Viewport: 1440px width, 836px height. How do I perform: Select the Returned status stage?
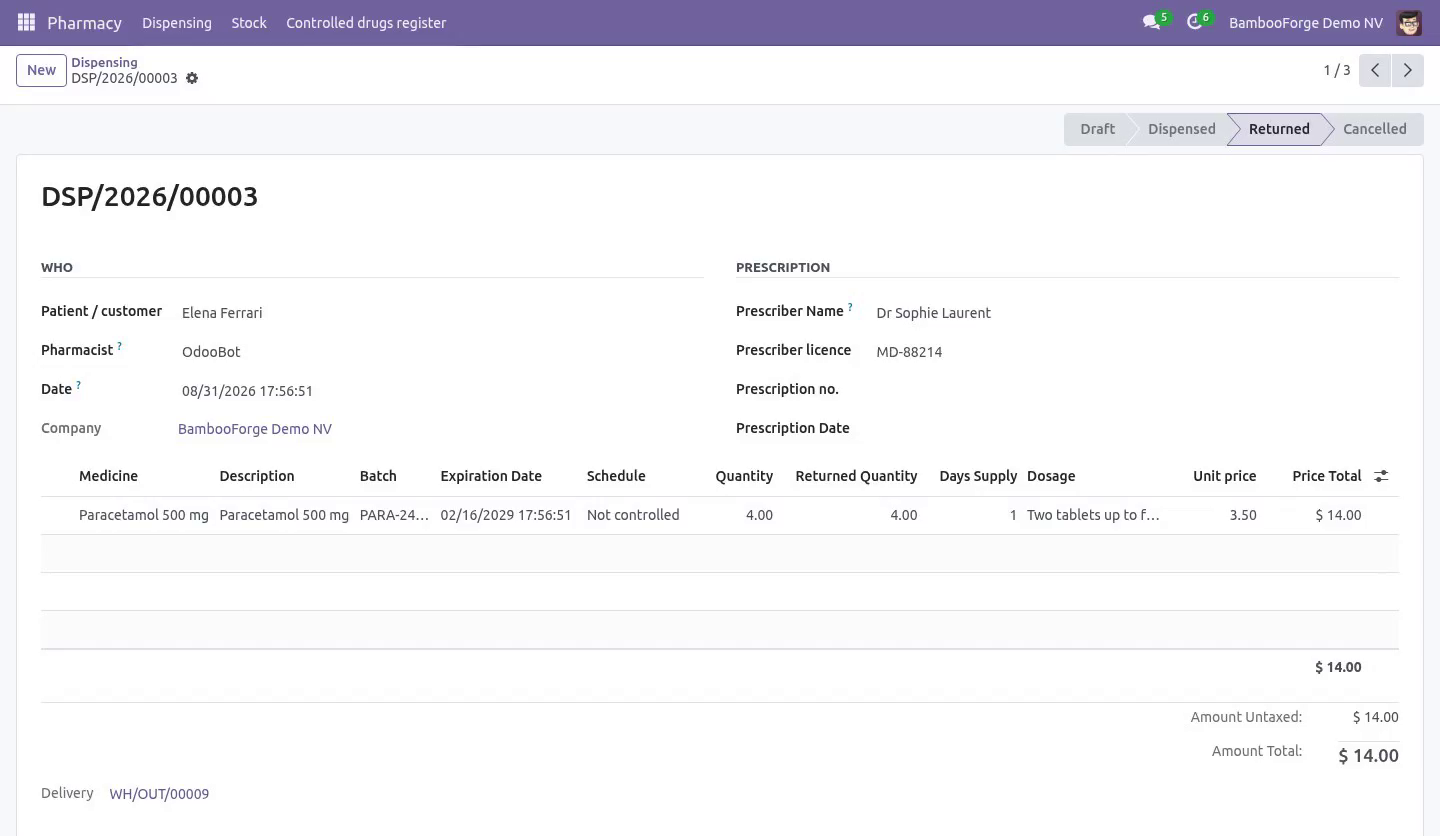tap(1279, 129)
